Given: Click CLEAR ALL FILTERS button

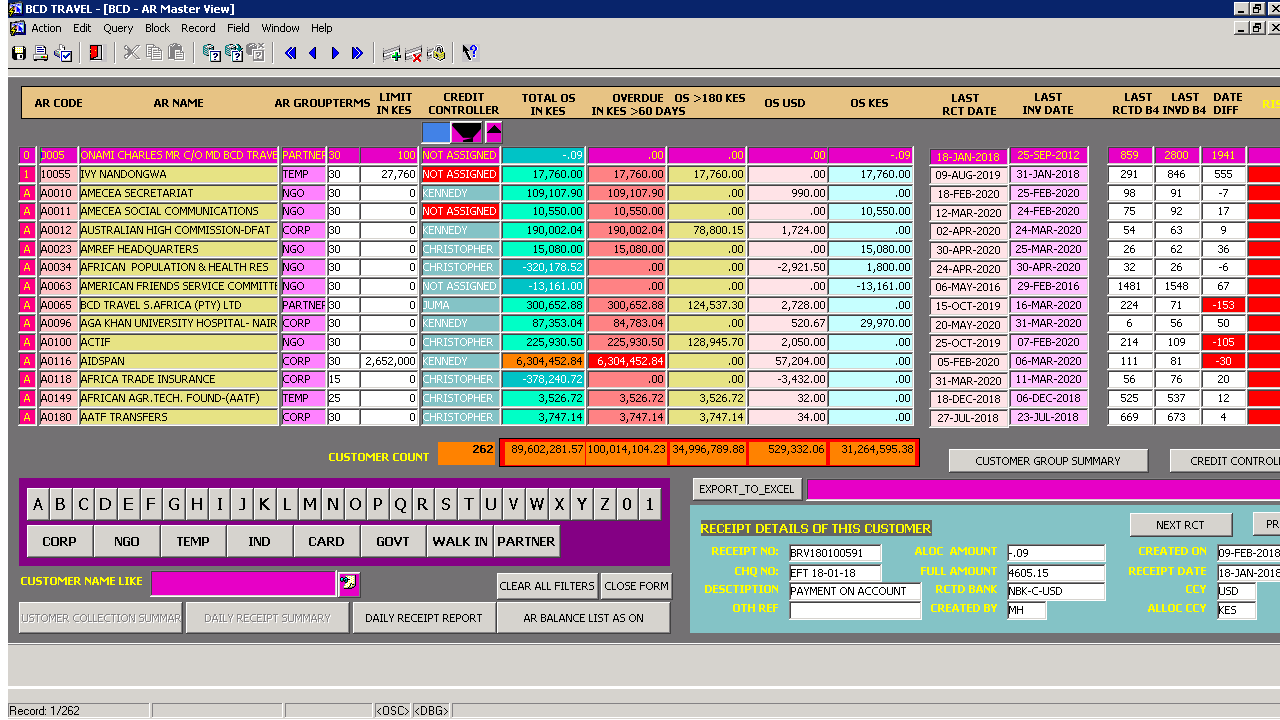Looking at the screenshot, I should pyautogui.click(x=547, y=586).
